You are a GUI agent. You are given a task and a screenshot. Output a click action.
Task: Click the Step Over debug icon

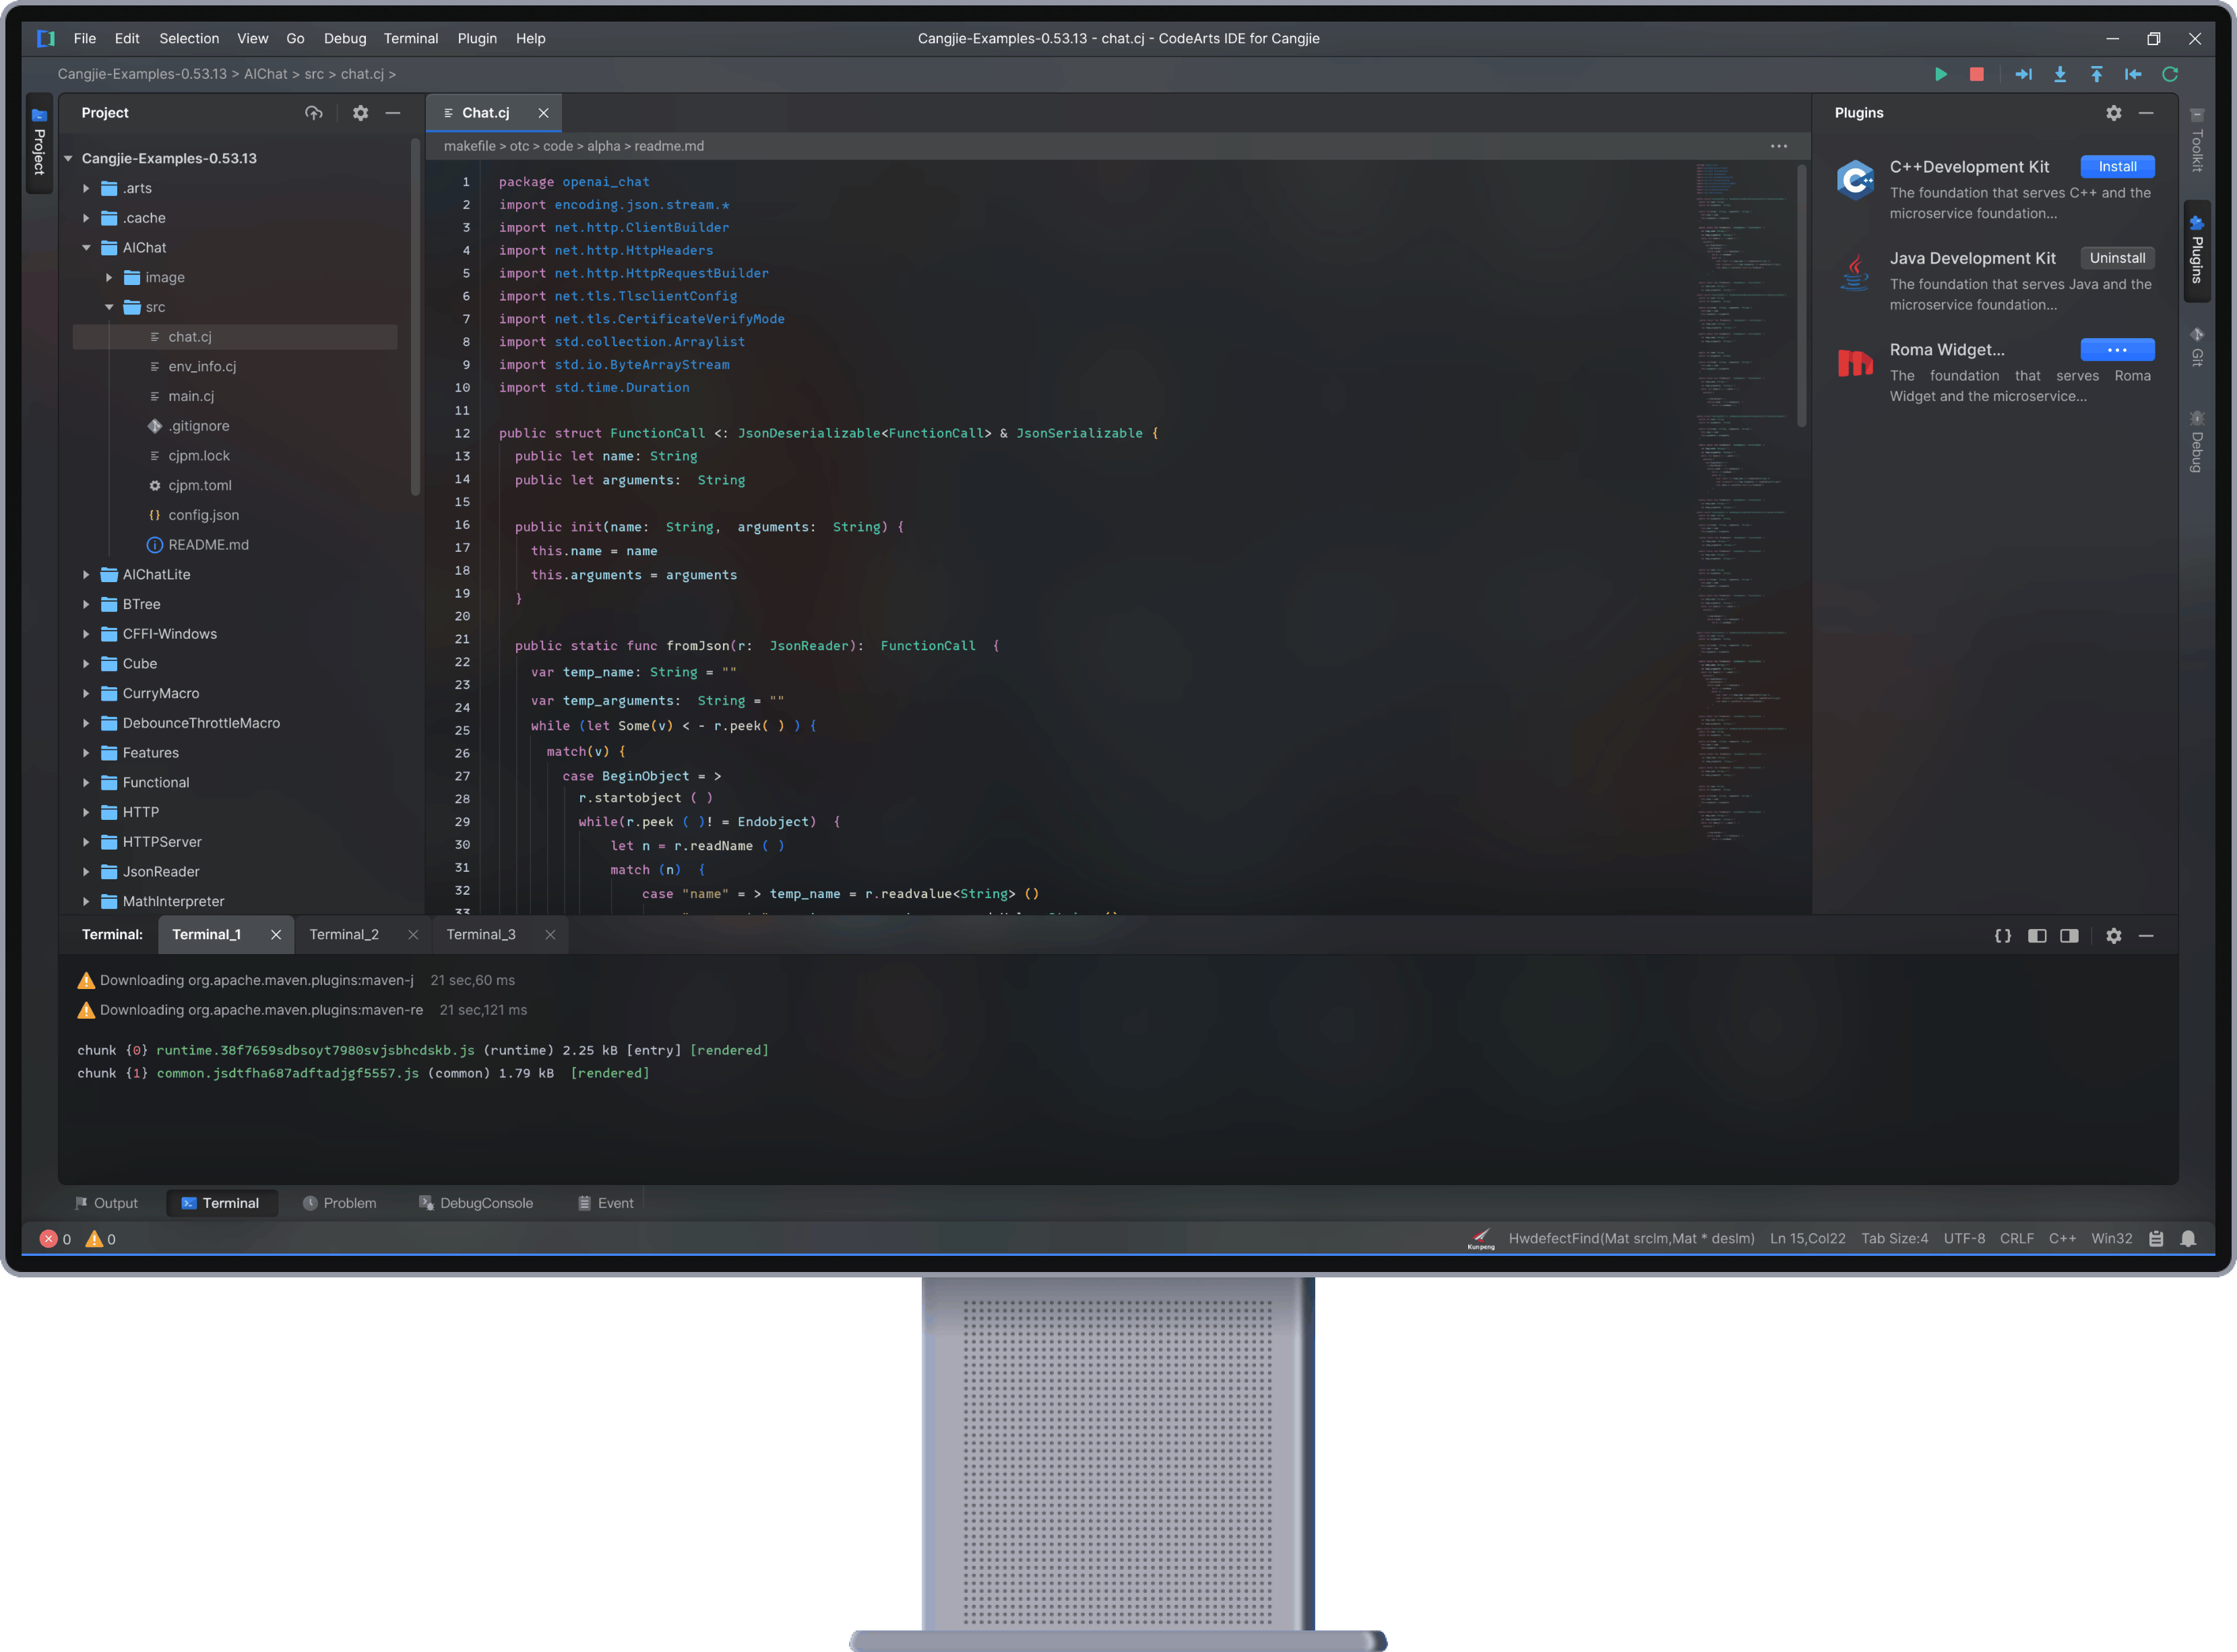coord(2023,74)
